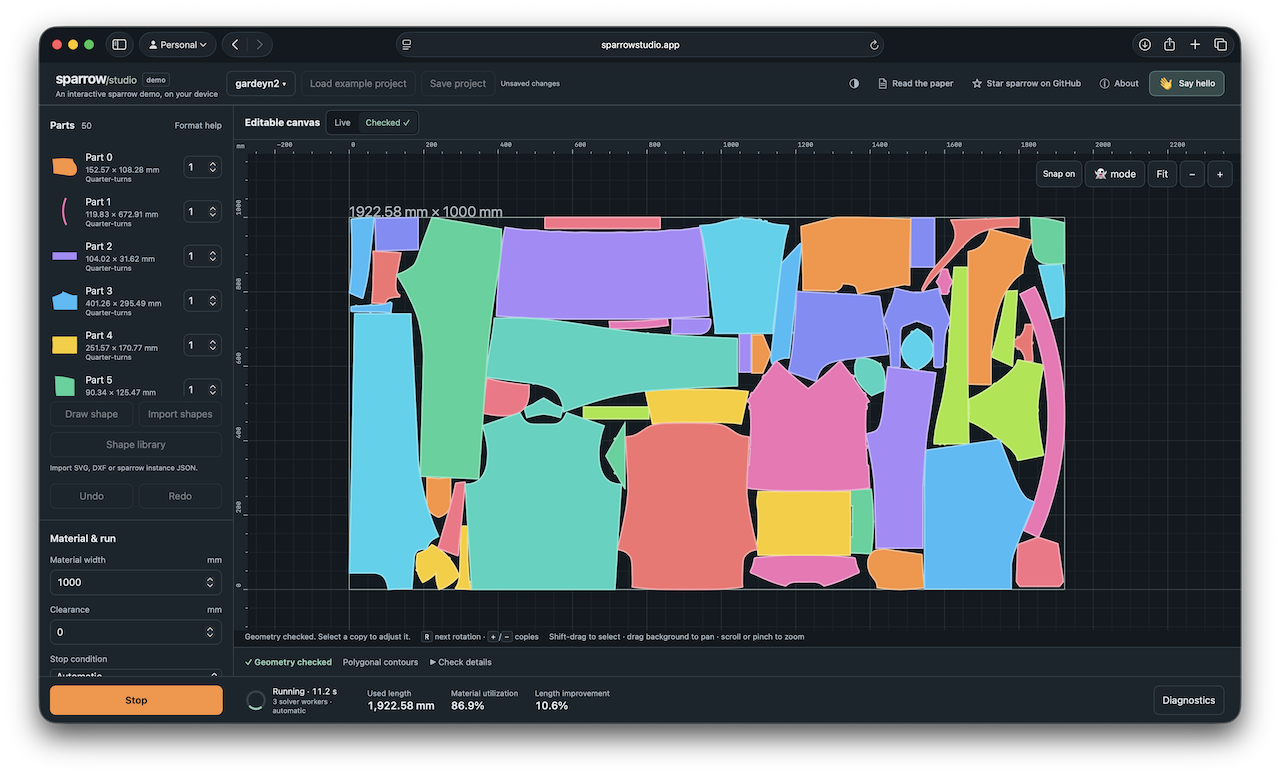Focus the Material width input field
1280x775 pixels.
(x=136, y=582)
